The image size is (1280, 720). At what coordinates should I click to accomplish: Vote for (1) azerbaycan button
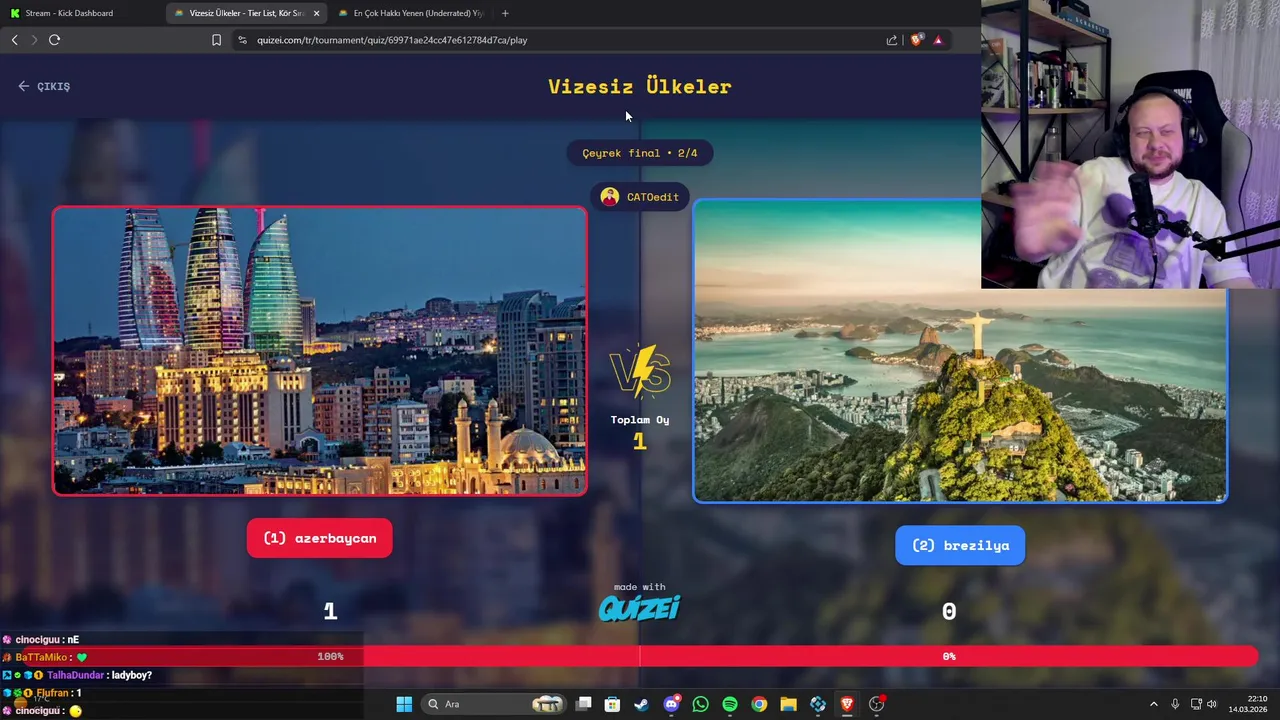click(319, 538)
